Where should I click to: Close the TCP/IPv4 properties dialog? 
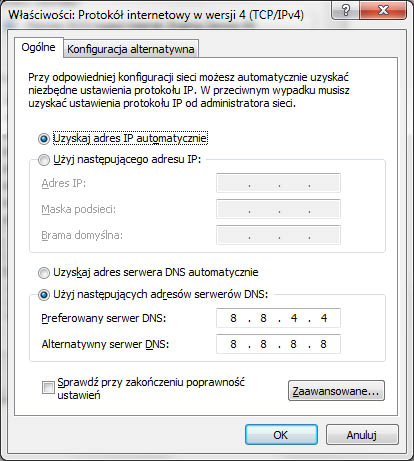(383, 10)
